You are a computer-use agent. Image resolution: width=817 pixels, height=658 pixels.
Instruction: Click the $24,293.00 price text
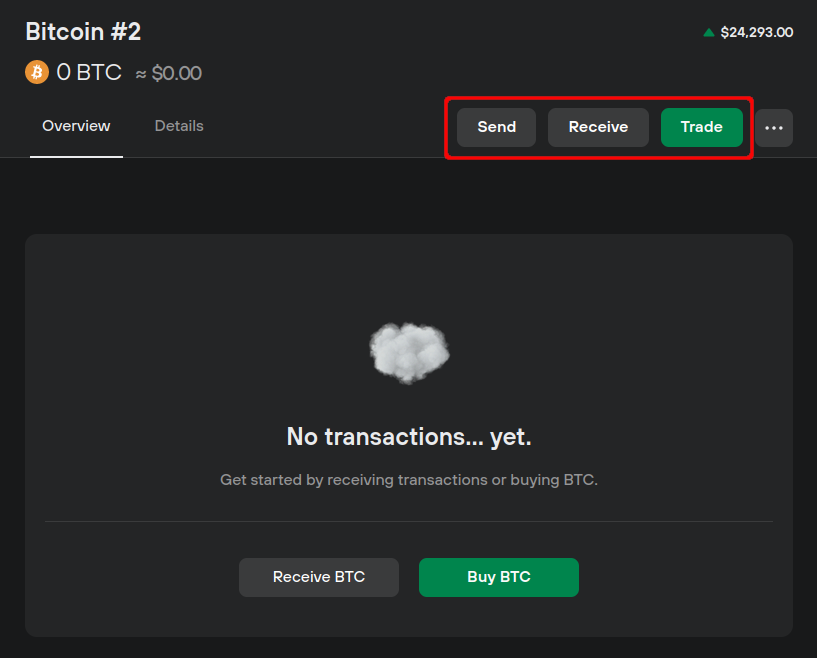point(757,32)
